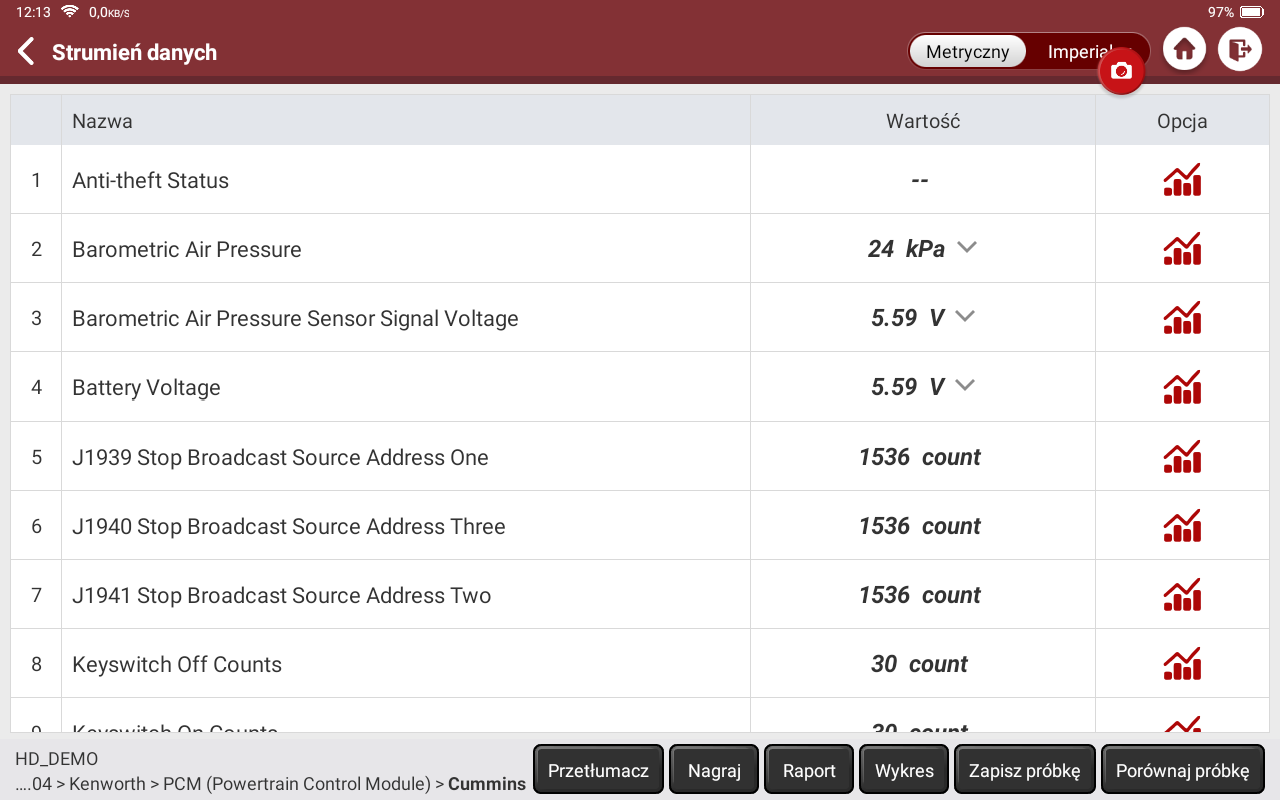View chart for J1939 Stop Broadcast row
Viewport: 1280px width, 800px height.
(1182, 457)
